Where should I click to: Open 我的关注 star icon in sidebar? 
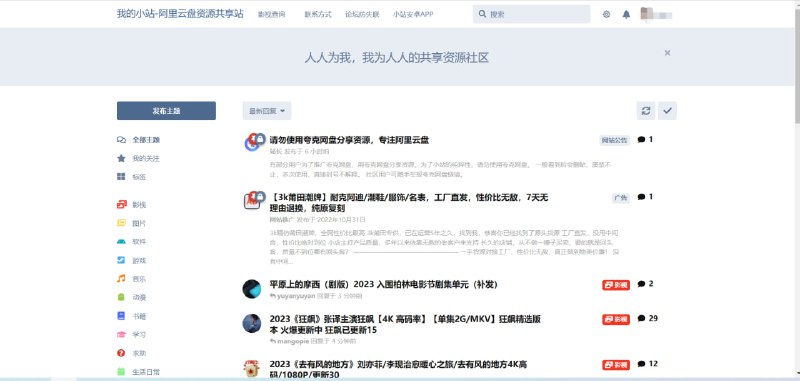pos(121,158)
